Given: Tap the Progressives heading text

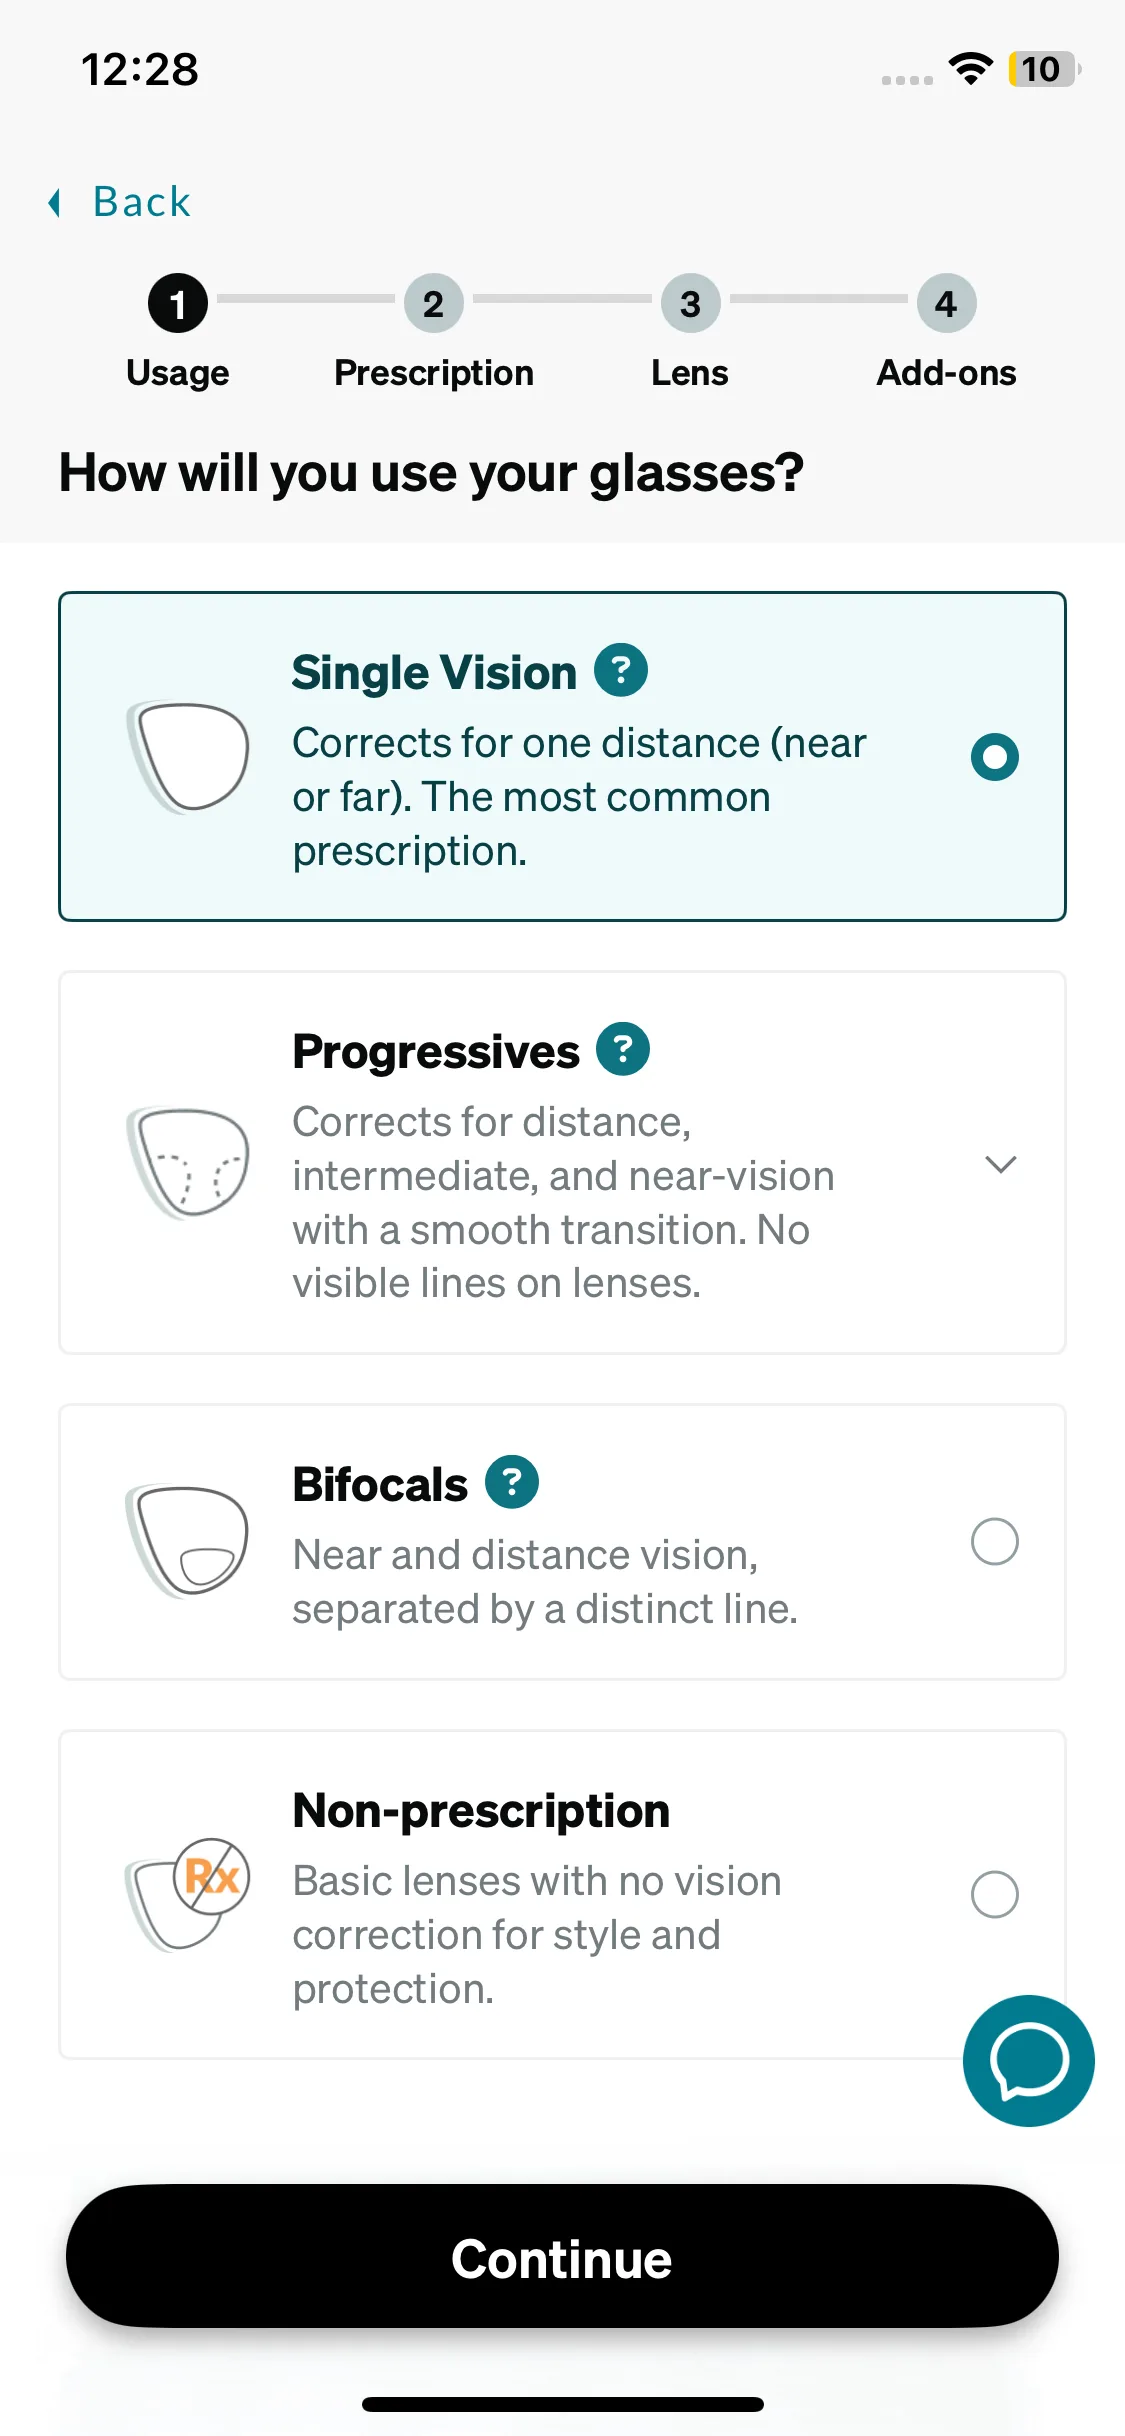Looking at the screenshot, I should (x=436, y=1052).
